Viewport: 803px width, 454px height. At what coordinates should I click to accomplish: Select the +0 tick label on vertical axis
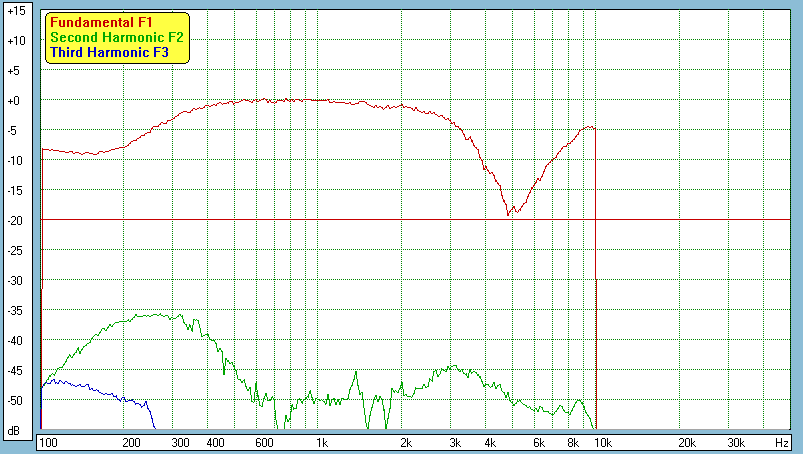pyautogui.click(x=15, y=101)
